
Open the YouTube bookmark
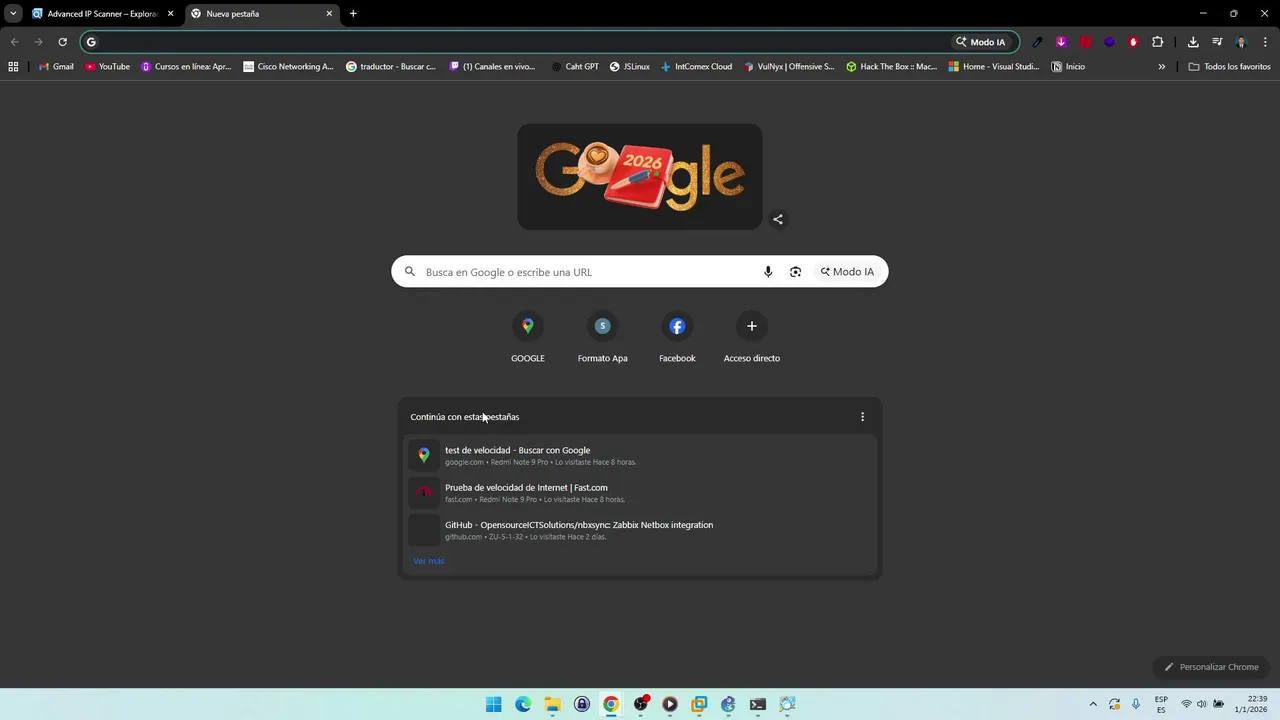(x=107, y=67)
